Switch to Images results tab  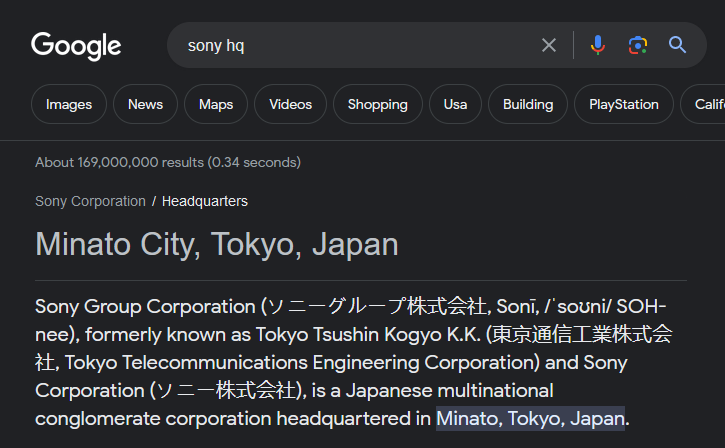(x=69, y=104)
